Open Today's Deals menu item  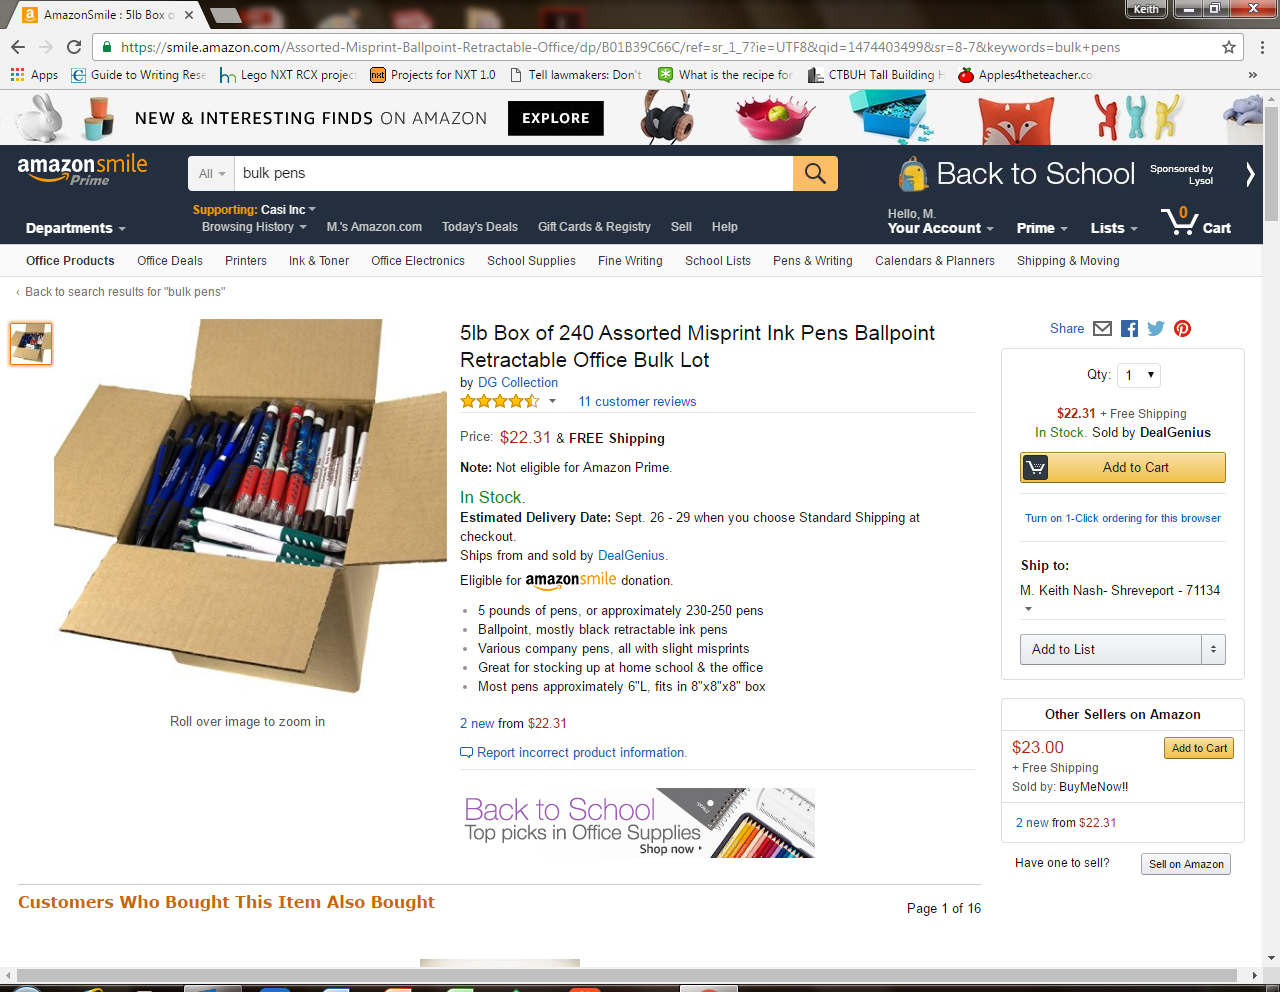click(480, 227)
